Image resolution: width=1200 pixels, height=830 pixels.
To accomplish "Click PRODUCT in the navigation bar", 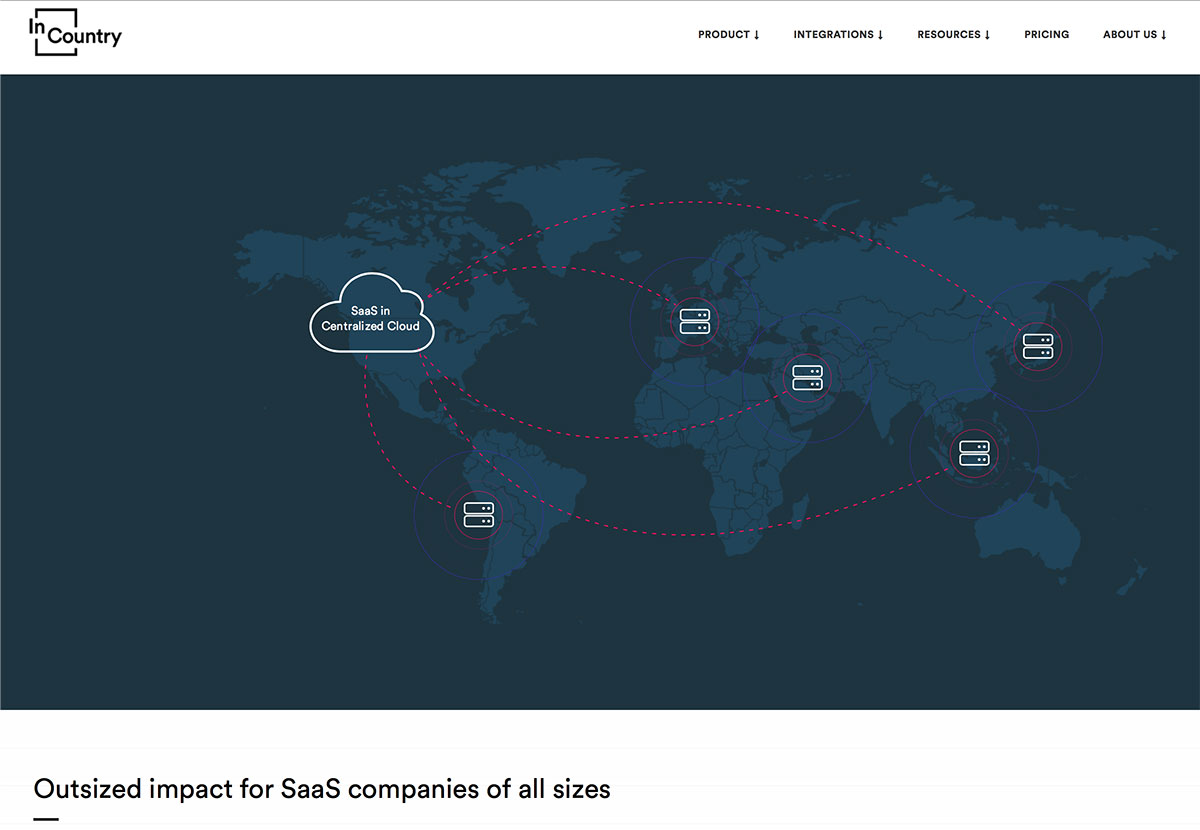I will point(723,34).
